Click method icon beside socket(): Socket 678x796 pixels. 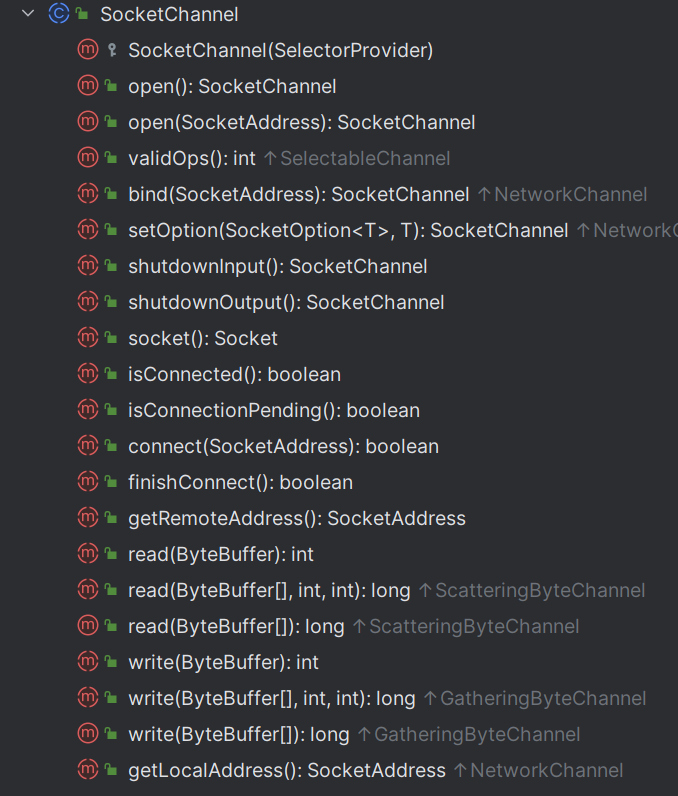click(88, 338)
